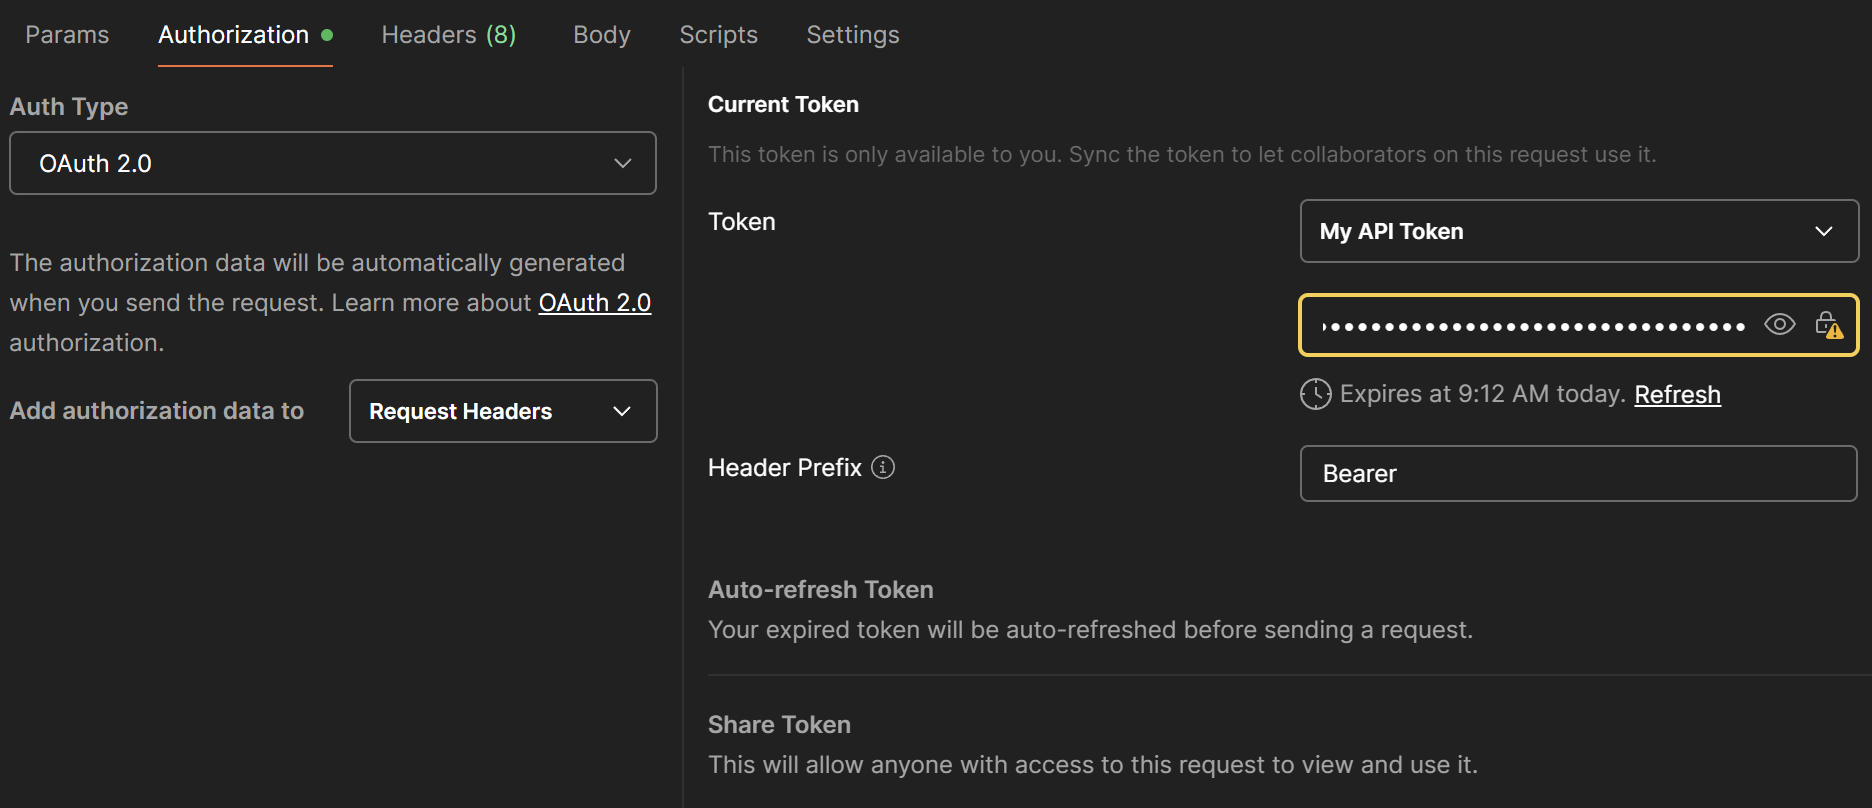
Task: Switch to the Params tab
Action: [67, 35]
